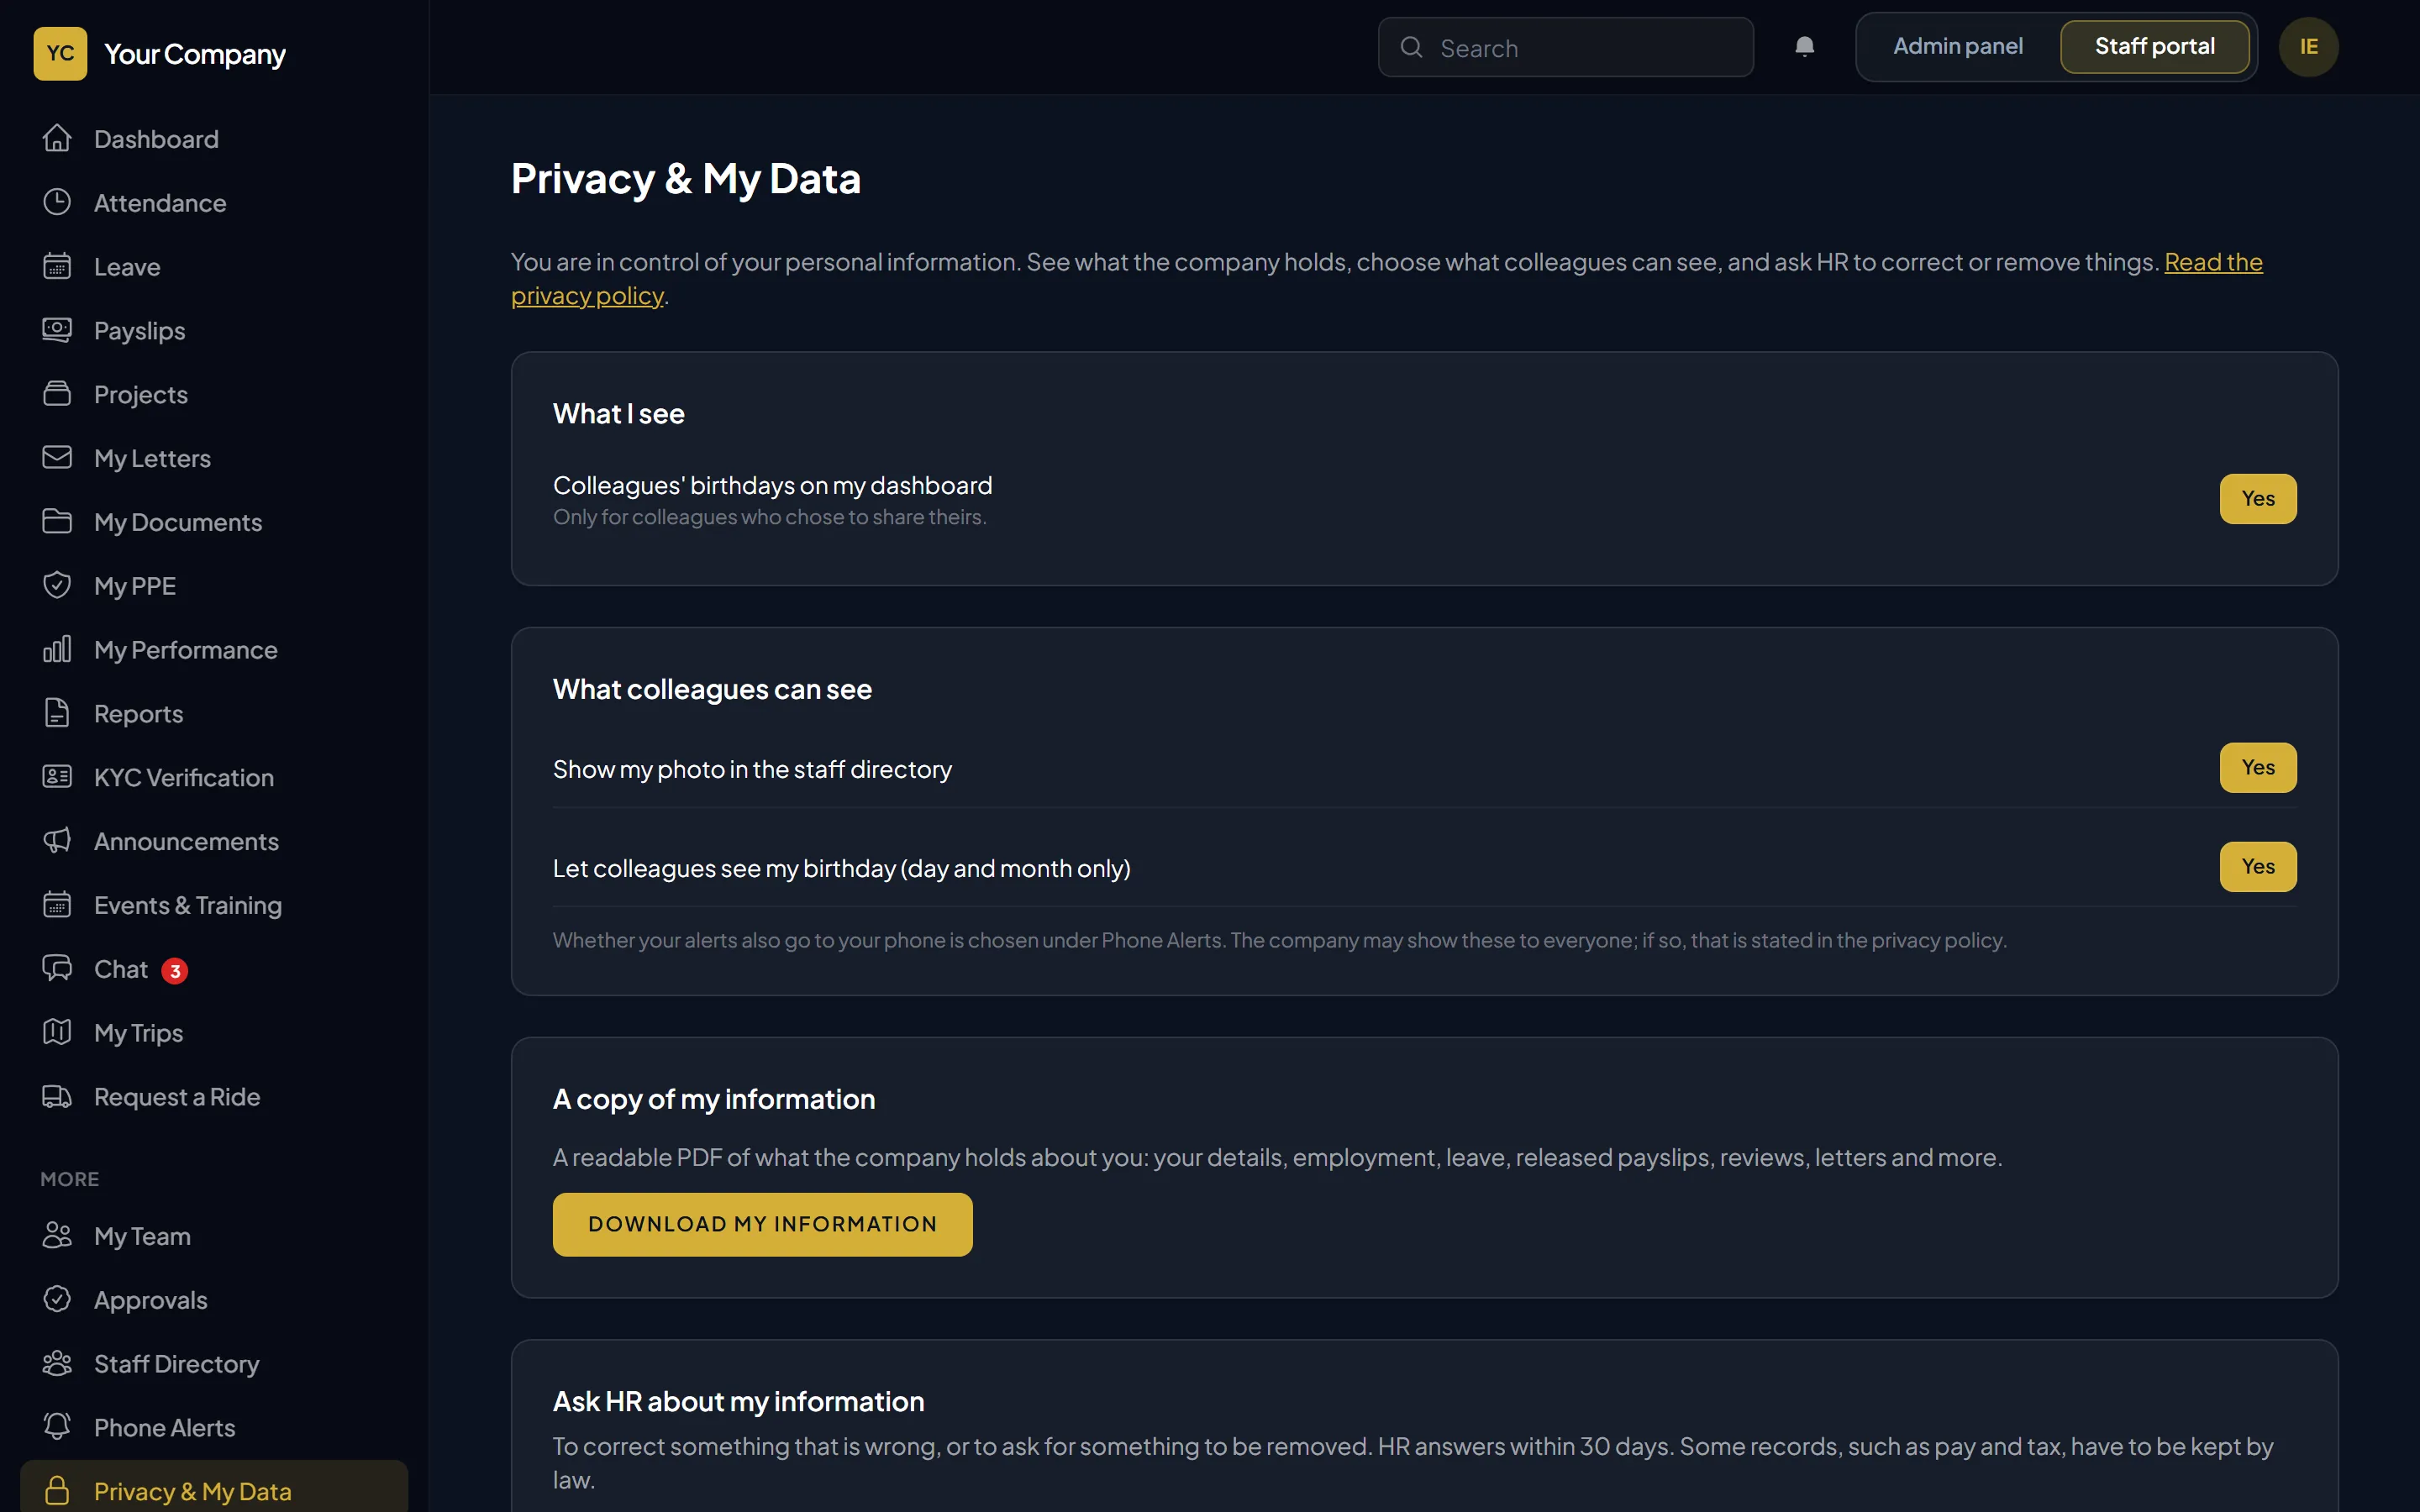2420x1512 pixels.
Task: Open My Performance bar chart icon
Action: (57, 649)
